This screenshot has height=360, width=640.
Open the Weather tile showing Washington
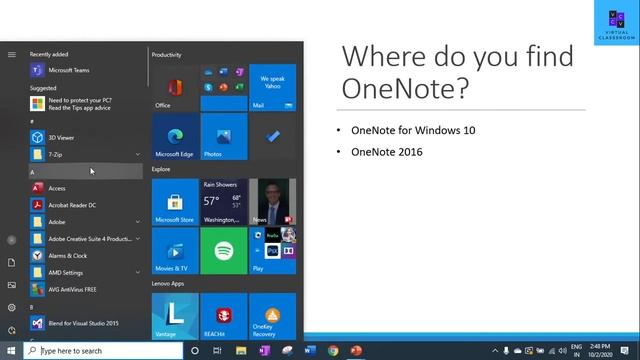224,202
